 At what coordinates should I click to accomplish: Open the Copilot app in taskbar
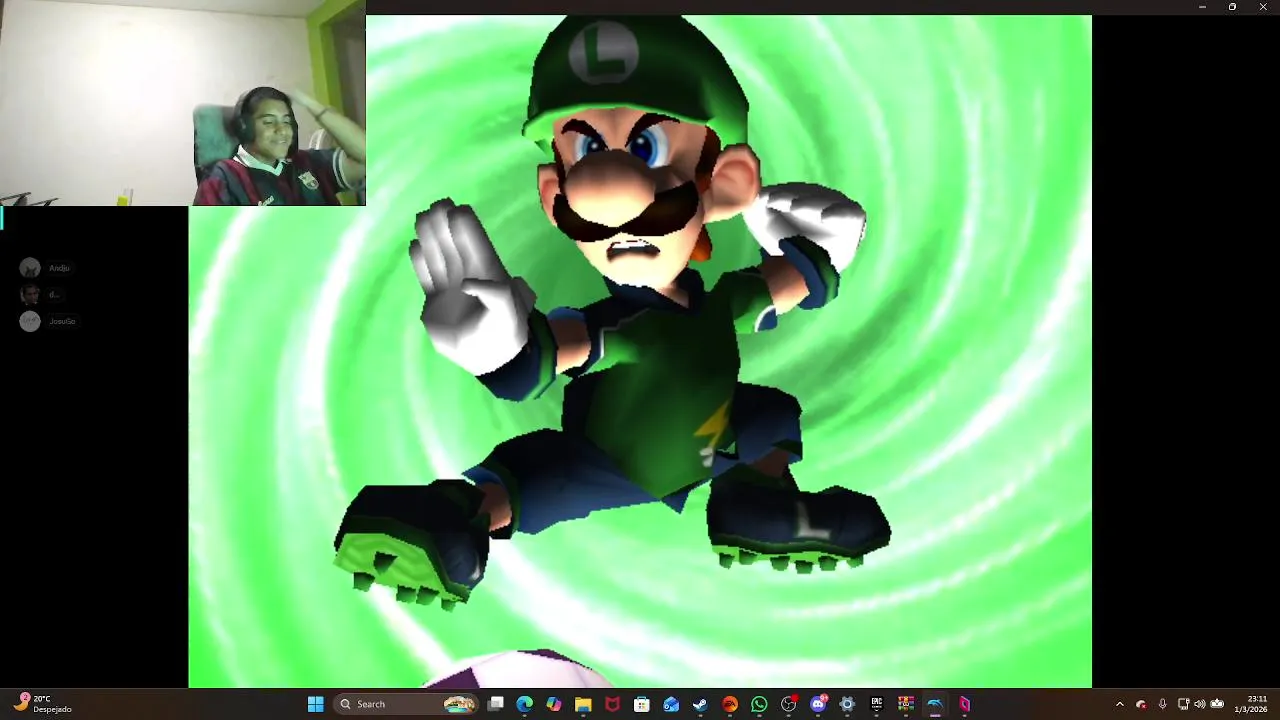(x=554, y=704)
